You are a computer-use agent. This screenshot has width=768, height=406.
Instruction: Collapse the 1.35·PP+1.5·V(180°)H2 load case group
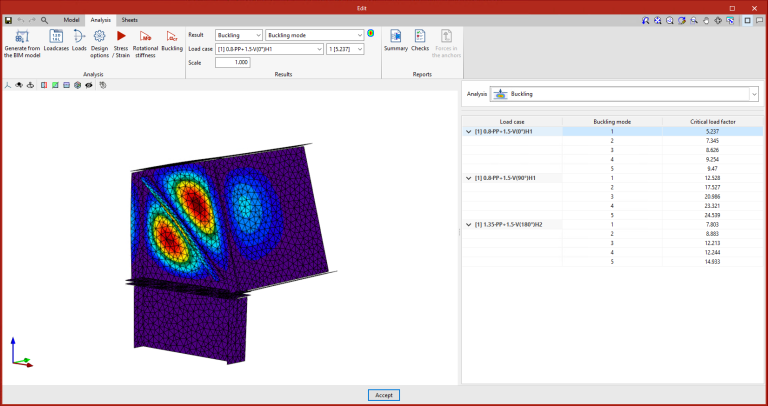click(x=469, y=223)
